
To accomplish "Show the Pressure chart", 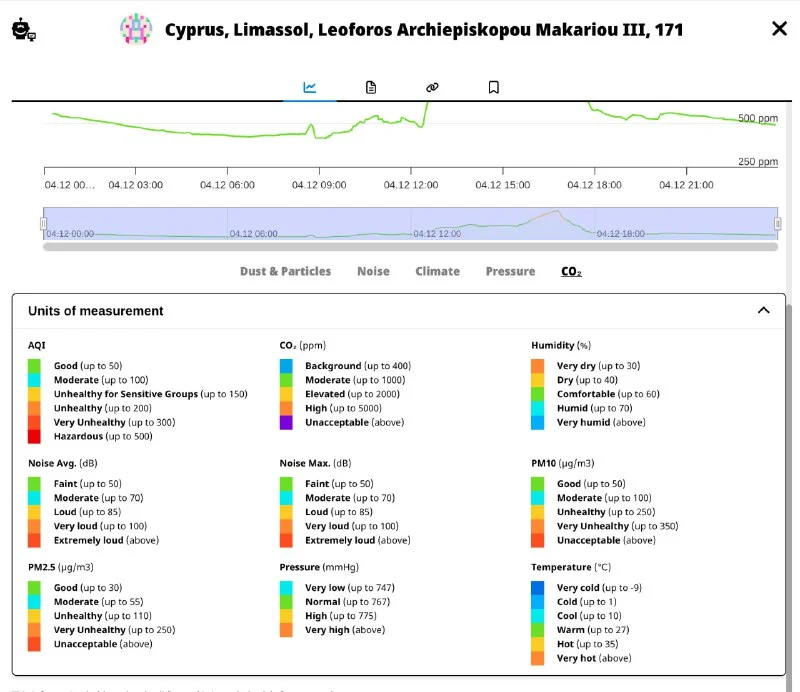I will (x=510, y=272).
